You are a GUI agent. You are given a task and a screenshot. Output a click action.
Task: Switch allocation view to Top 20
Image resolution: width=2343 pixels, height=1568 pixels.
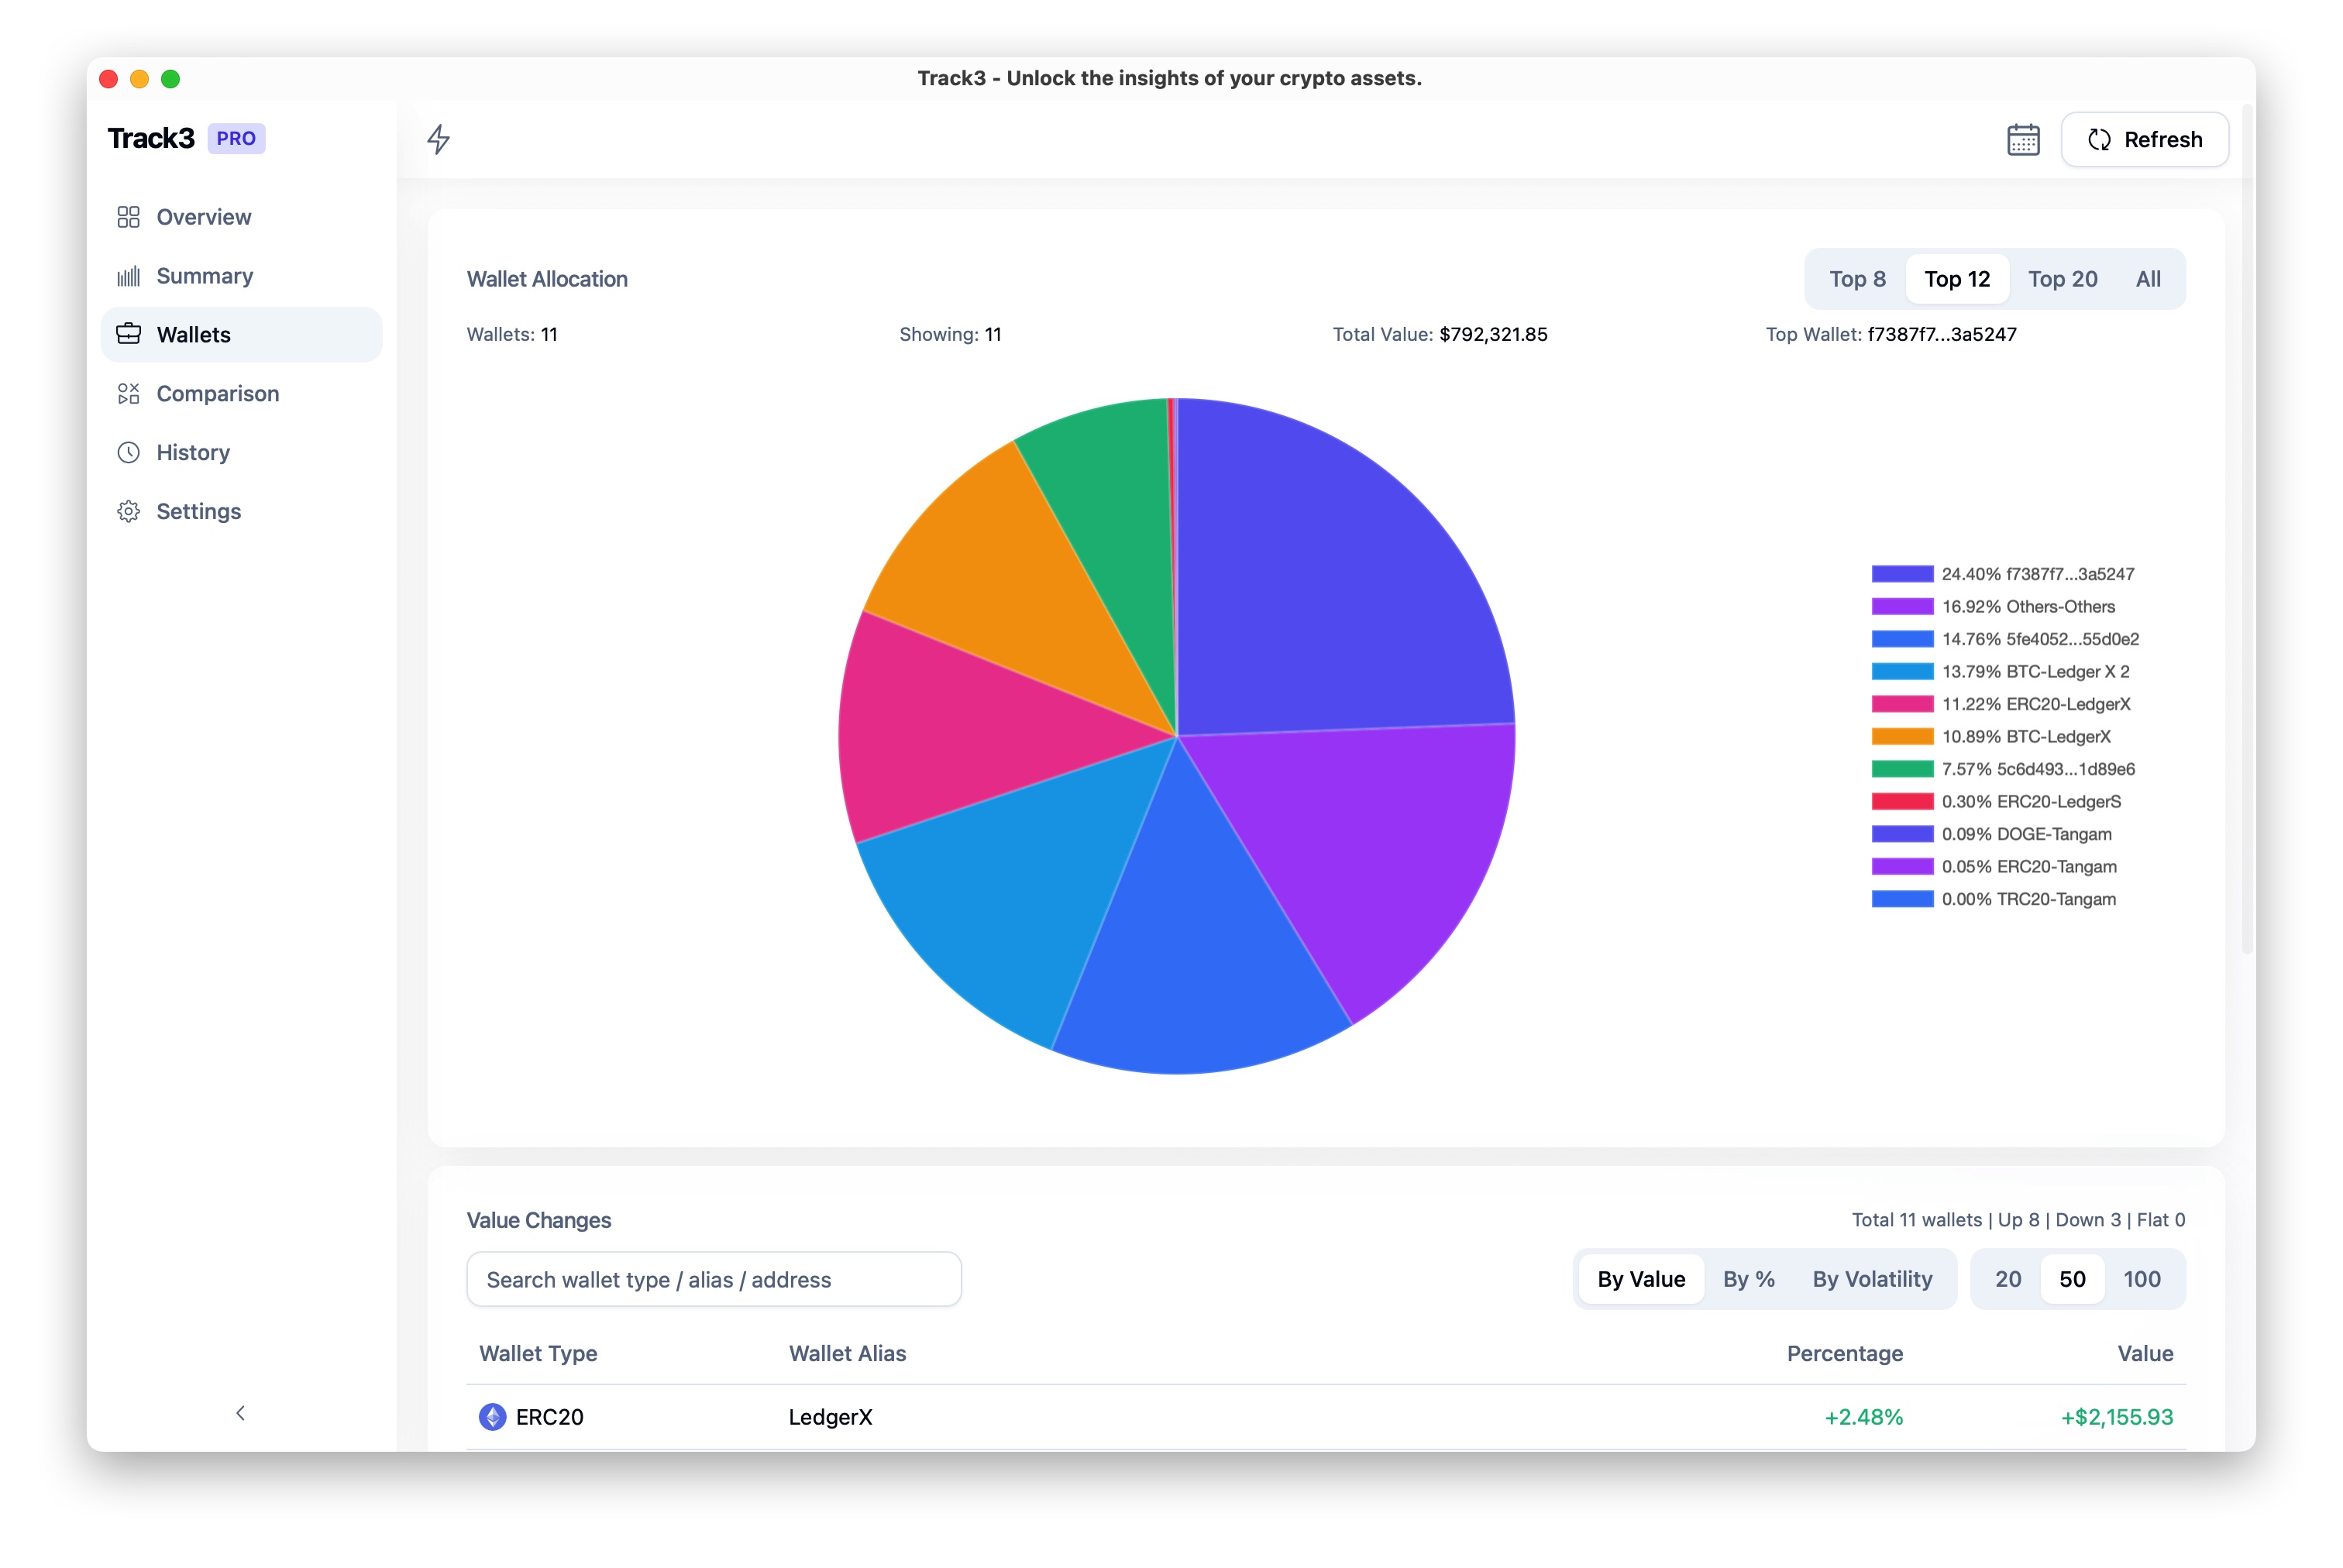[2062, 279]
